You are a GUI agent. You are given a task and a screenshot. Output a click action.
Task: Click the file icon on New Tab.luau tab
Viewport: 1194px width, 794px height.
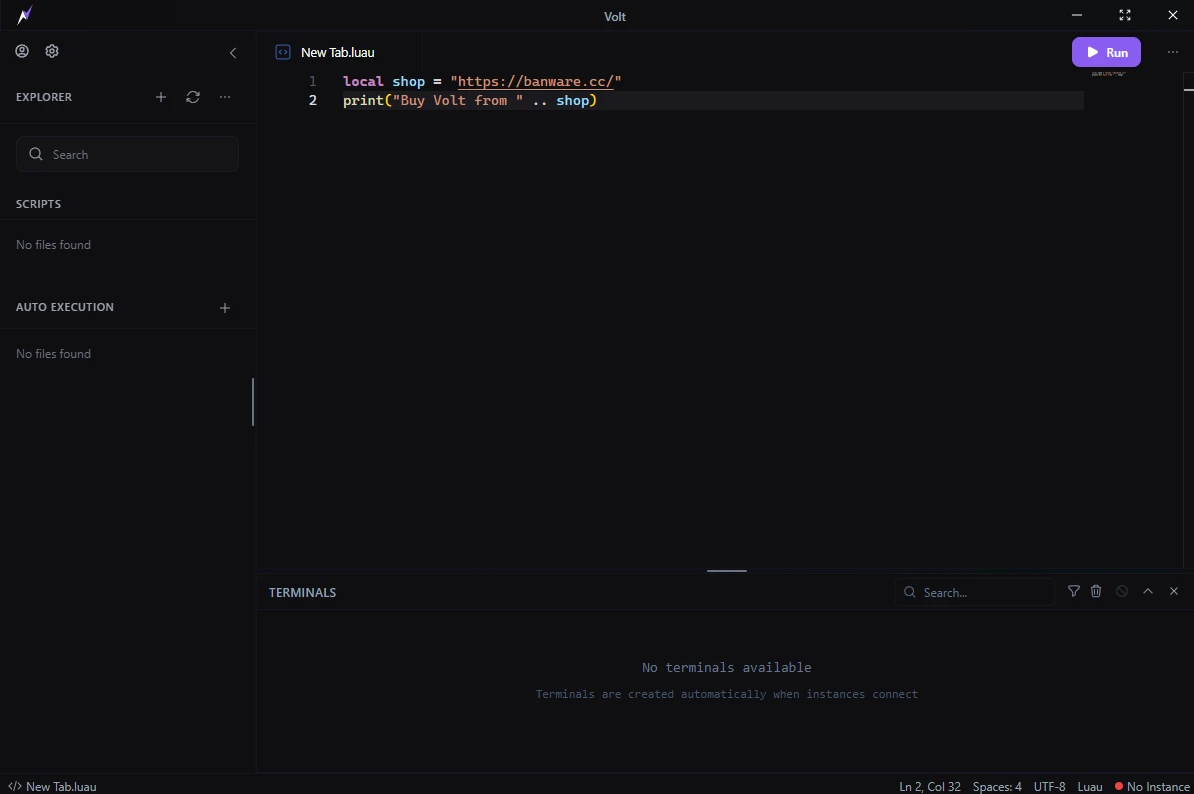pyautogui.click(x=283, y=52)
